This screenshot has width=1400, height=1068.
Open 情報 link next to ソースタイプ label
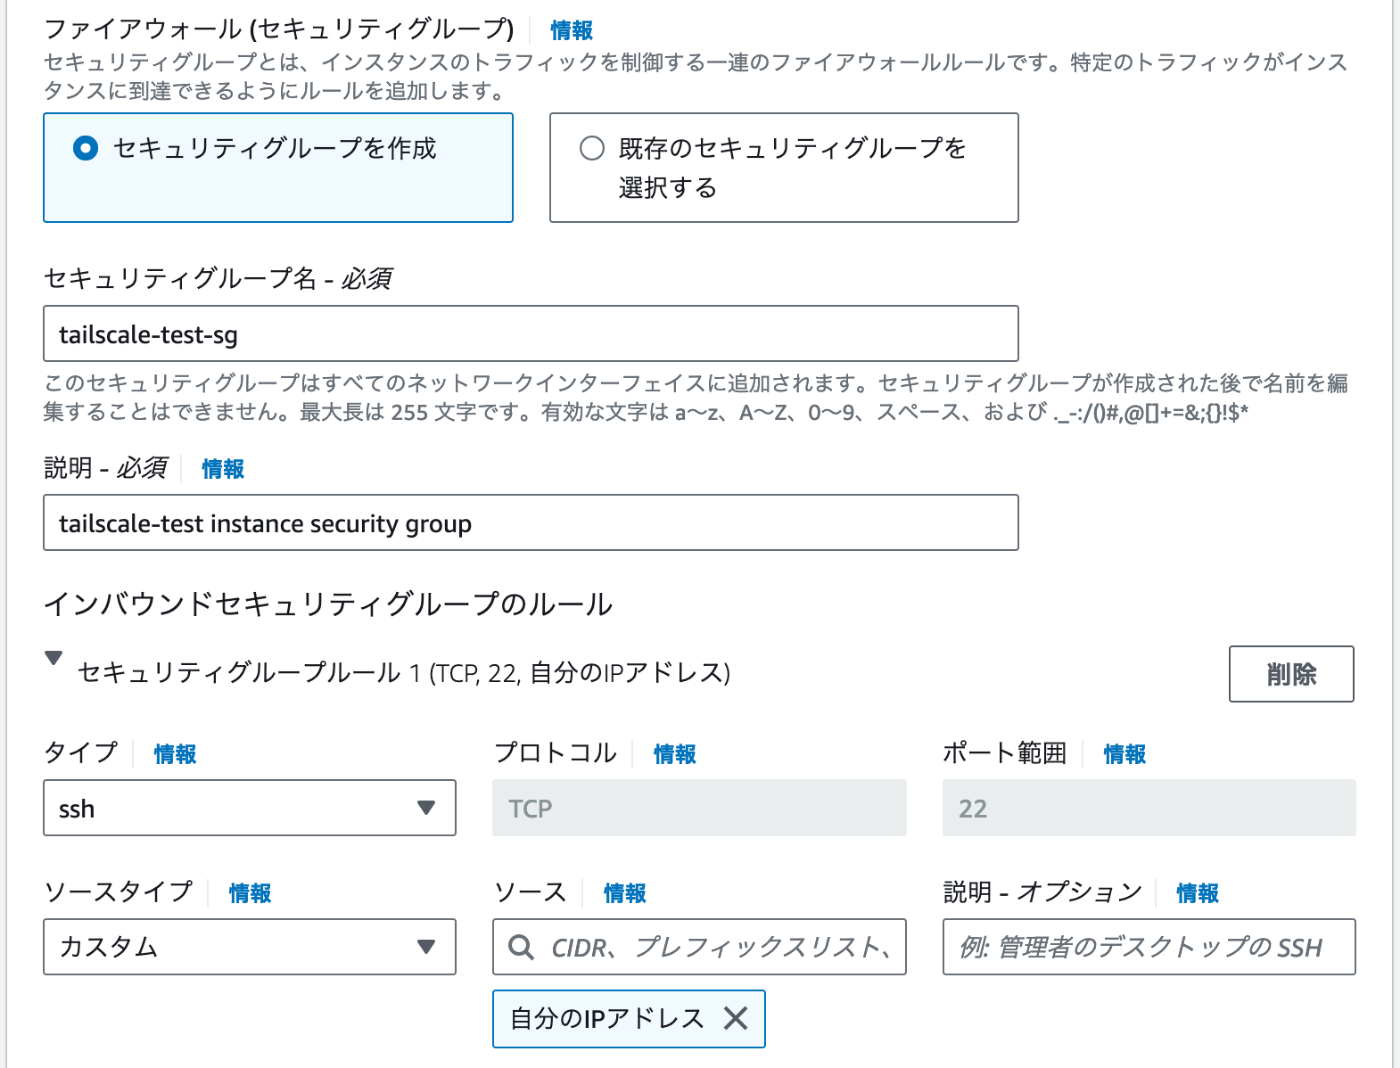click(250, 893)
